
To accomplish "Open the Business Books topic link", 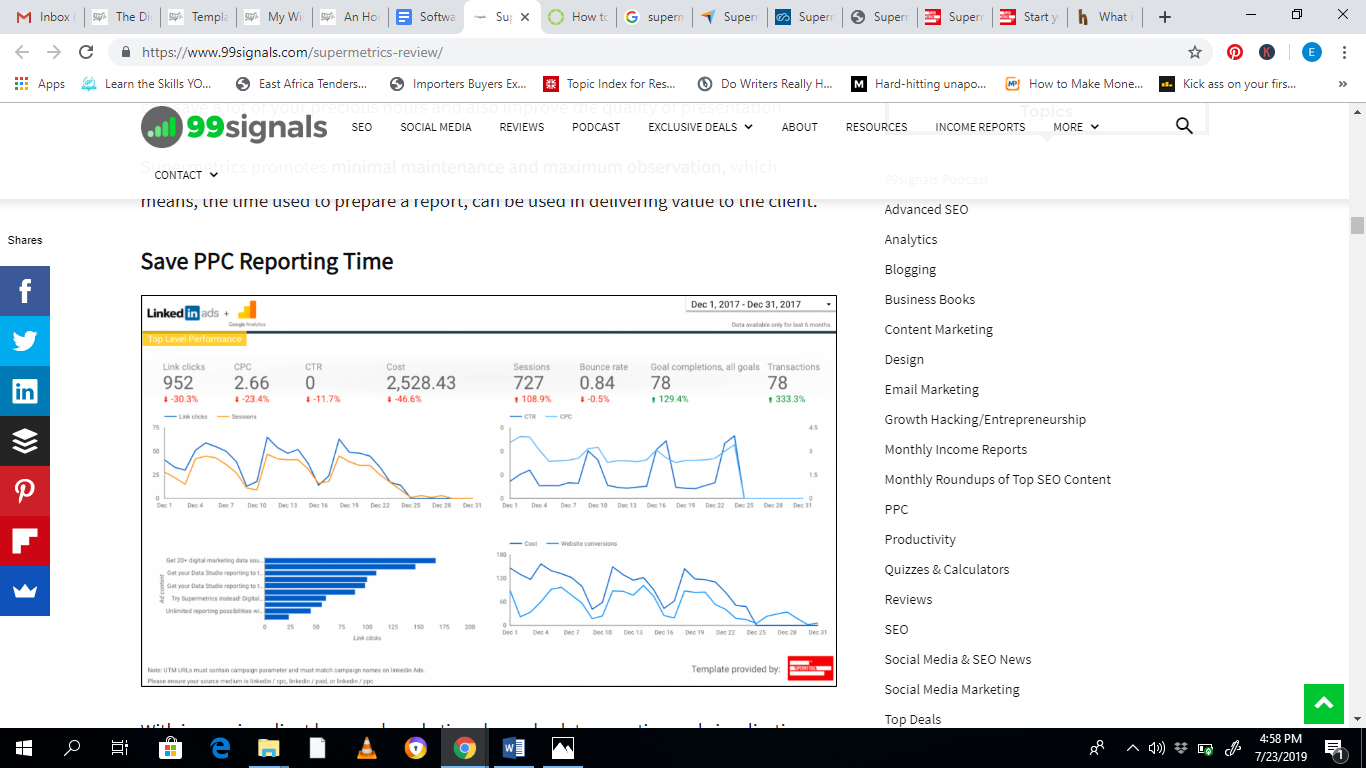I will (930, 299).
